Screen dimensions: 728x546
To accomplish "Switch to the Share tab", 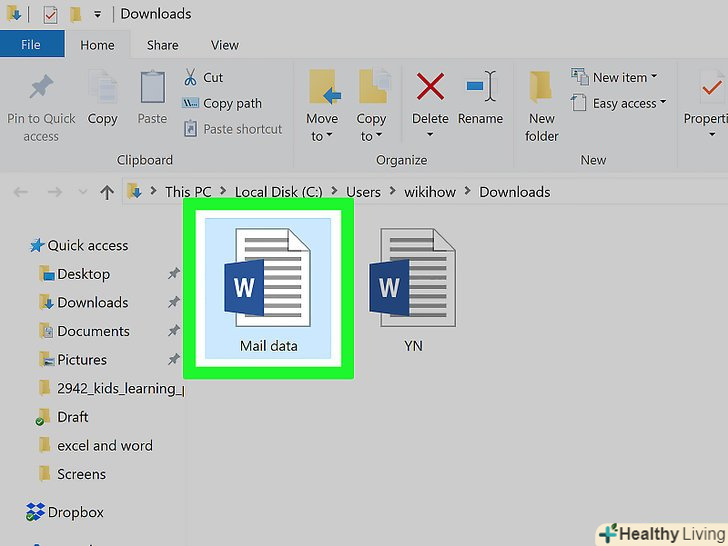I will pos(162,45).
